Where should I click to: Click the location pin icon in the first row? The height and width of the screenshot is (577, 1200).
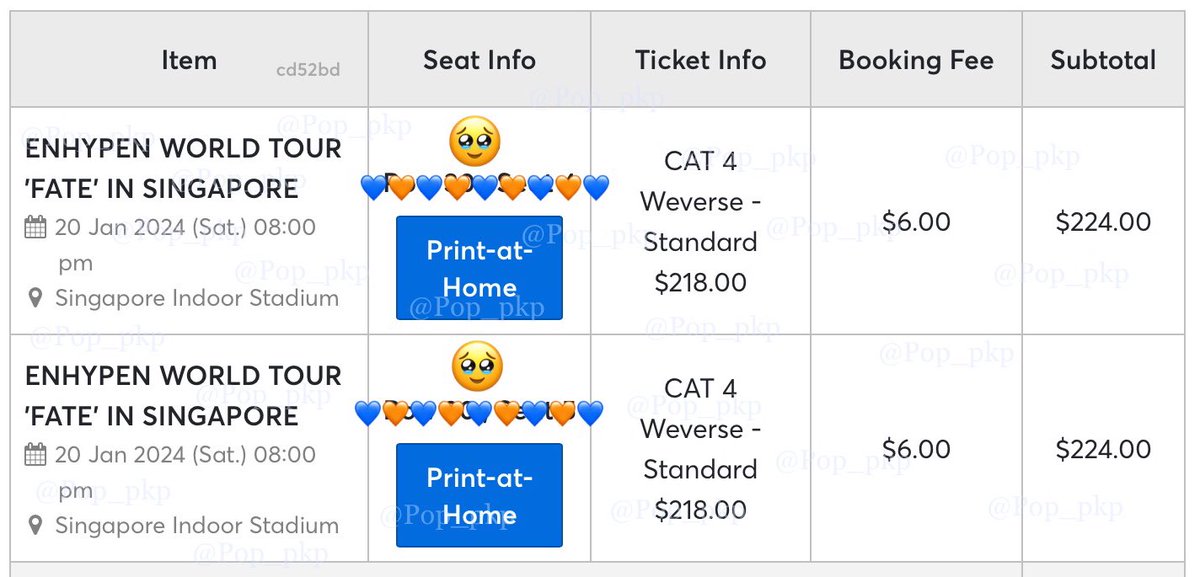point(36,298)
